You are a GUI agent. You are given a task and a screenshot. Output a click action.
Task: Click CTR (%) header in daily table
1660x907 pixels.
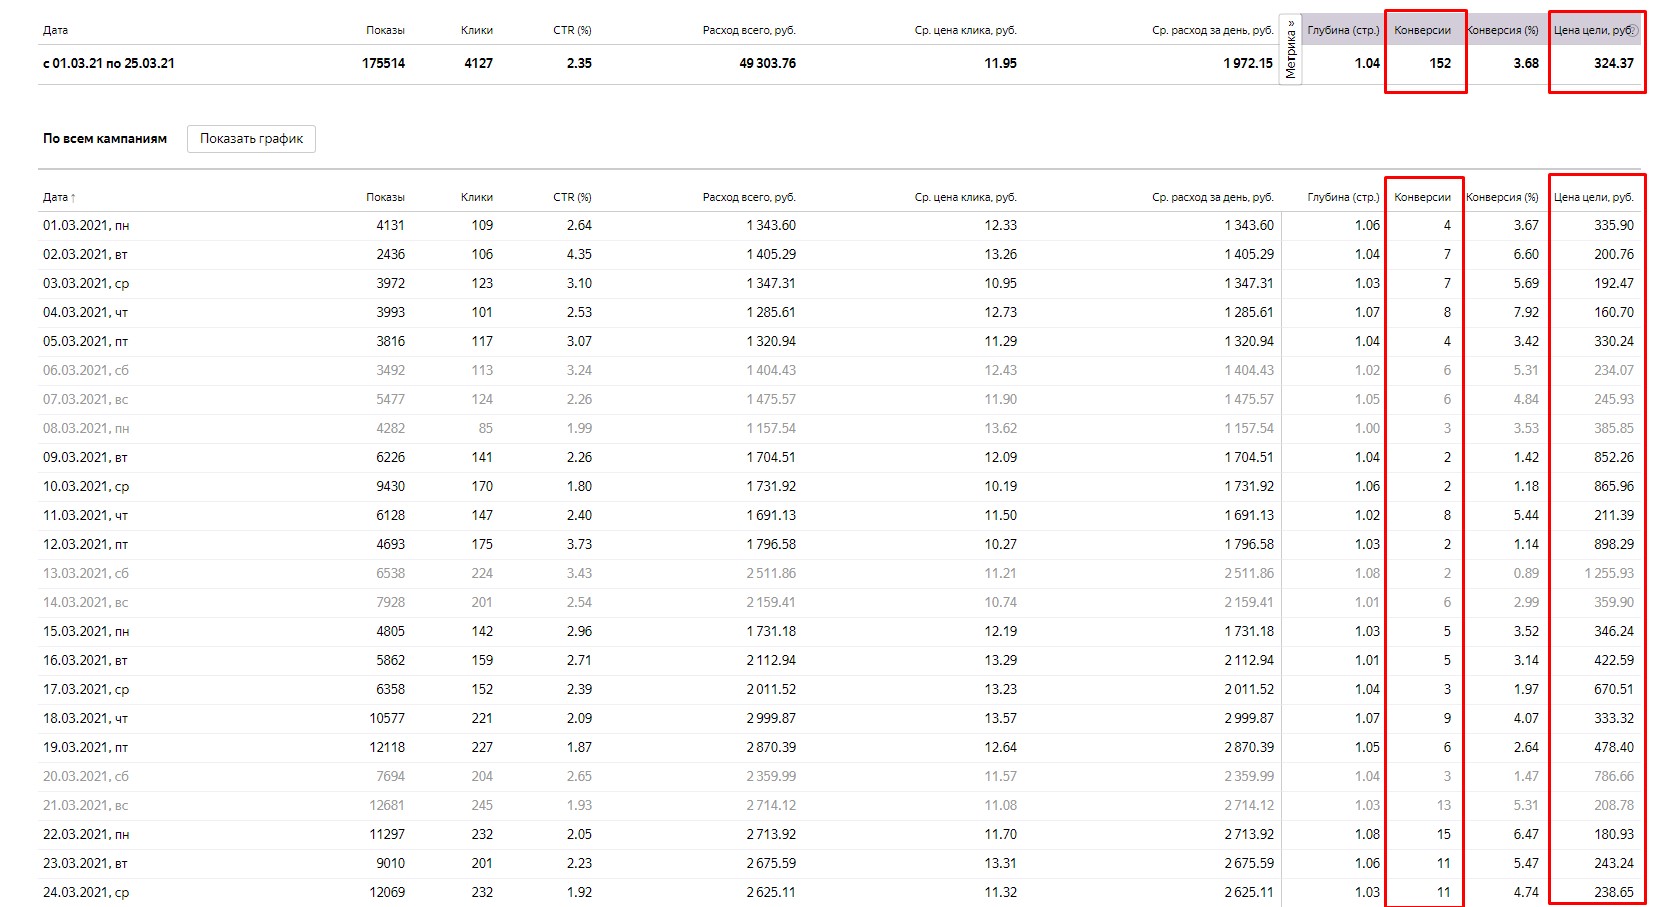coord(572,197)
